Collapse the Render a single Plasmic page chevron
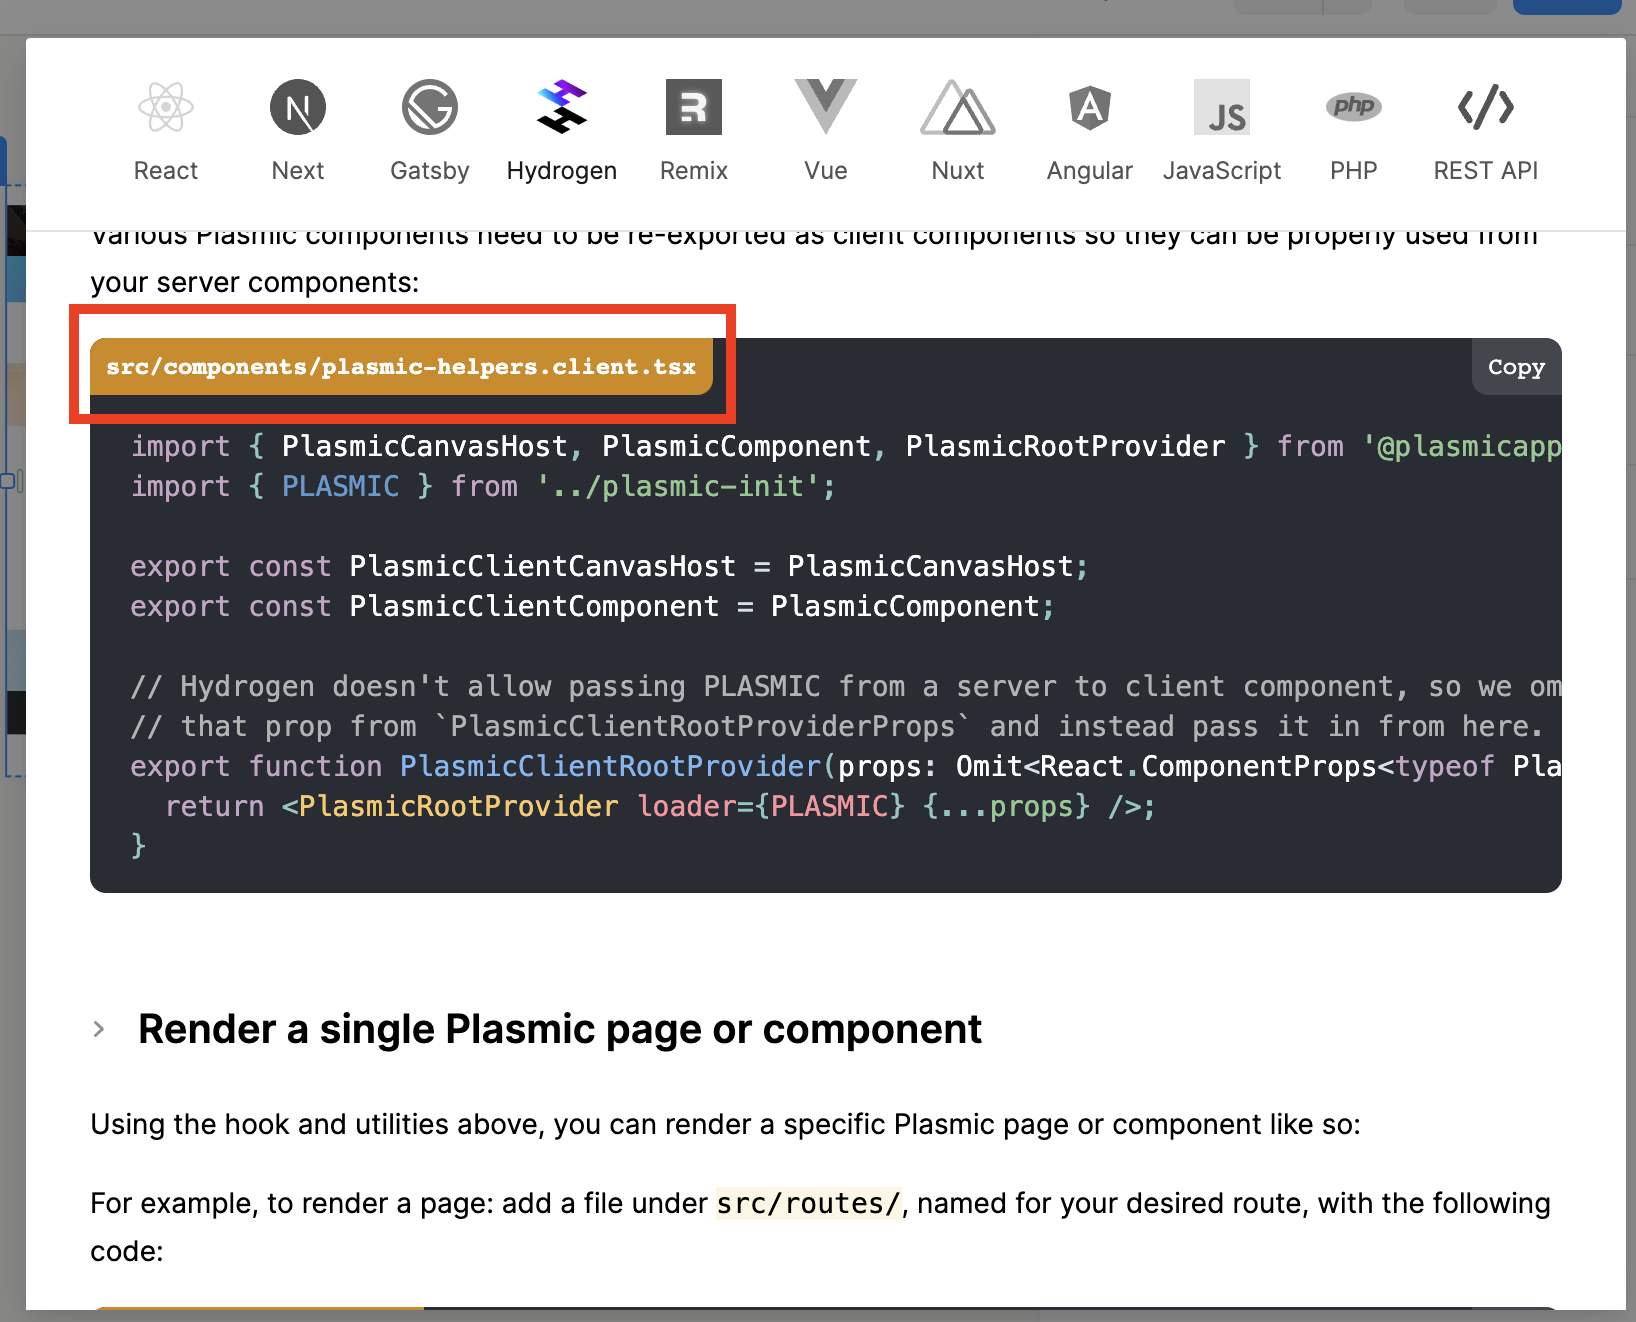This screenshot has width=1636, height=1322. pos(99,1029)
